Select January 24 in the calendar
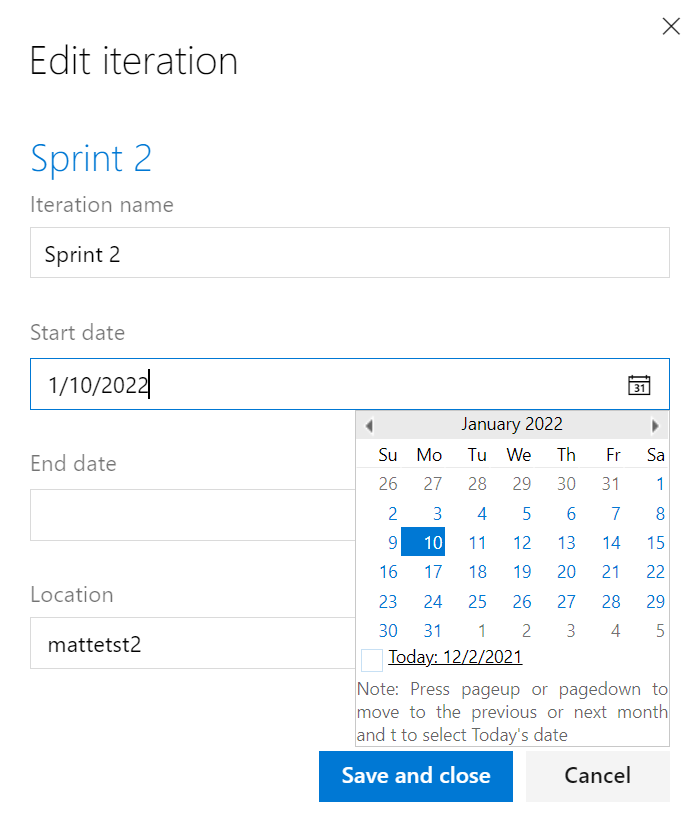This screenshot has height=826, width=688. click(x=433, y=602)
